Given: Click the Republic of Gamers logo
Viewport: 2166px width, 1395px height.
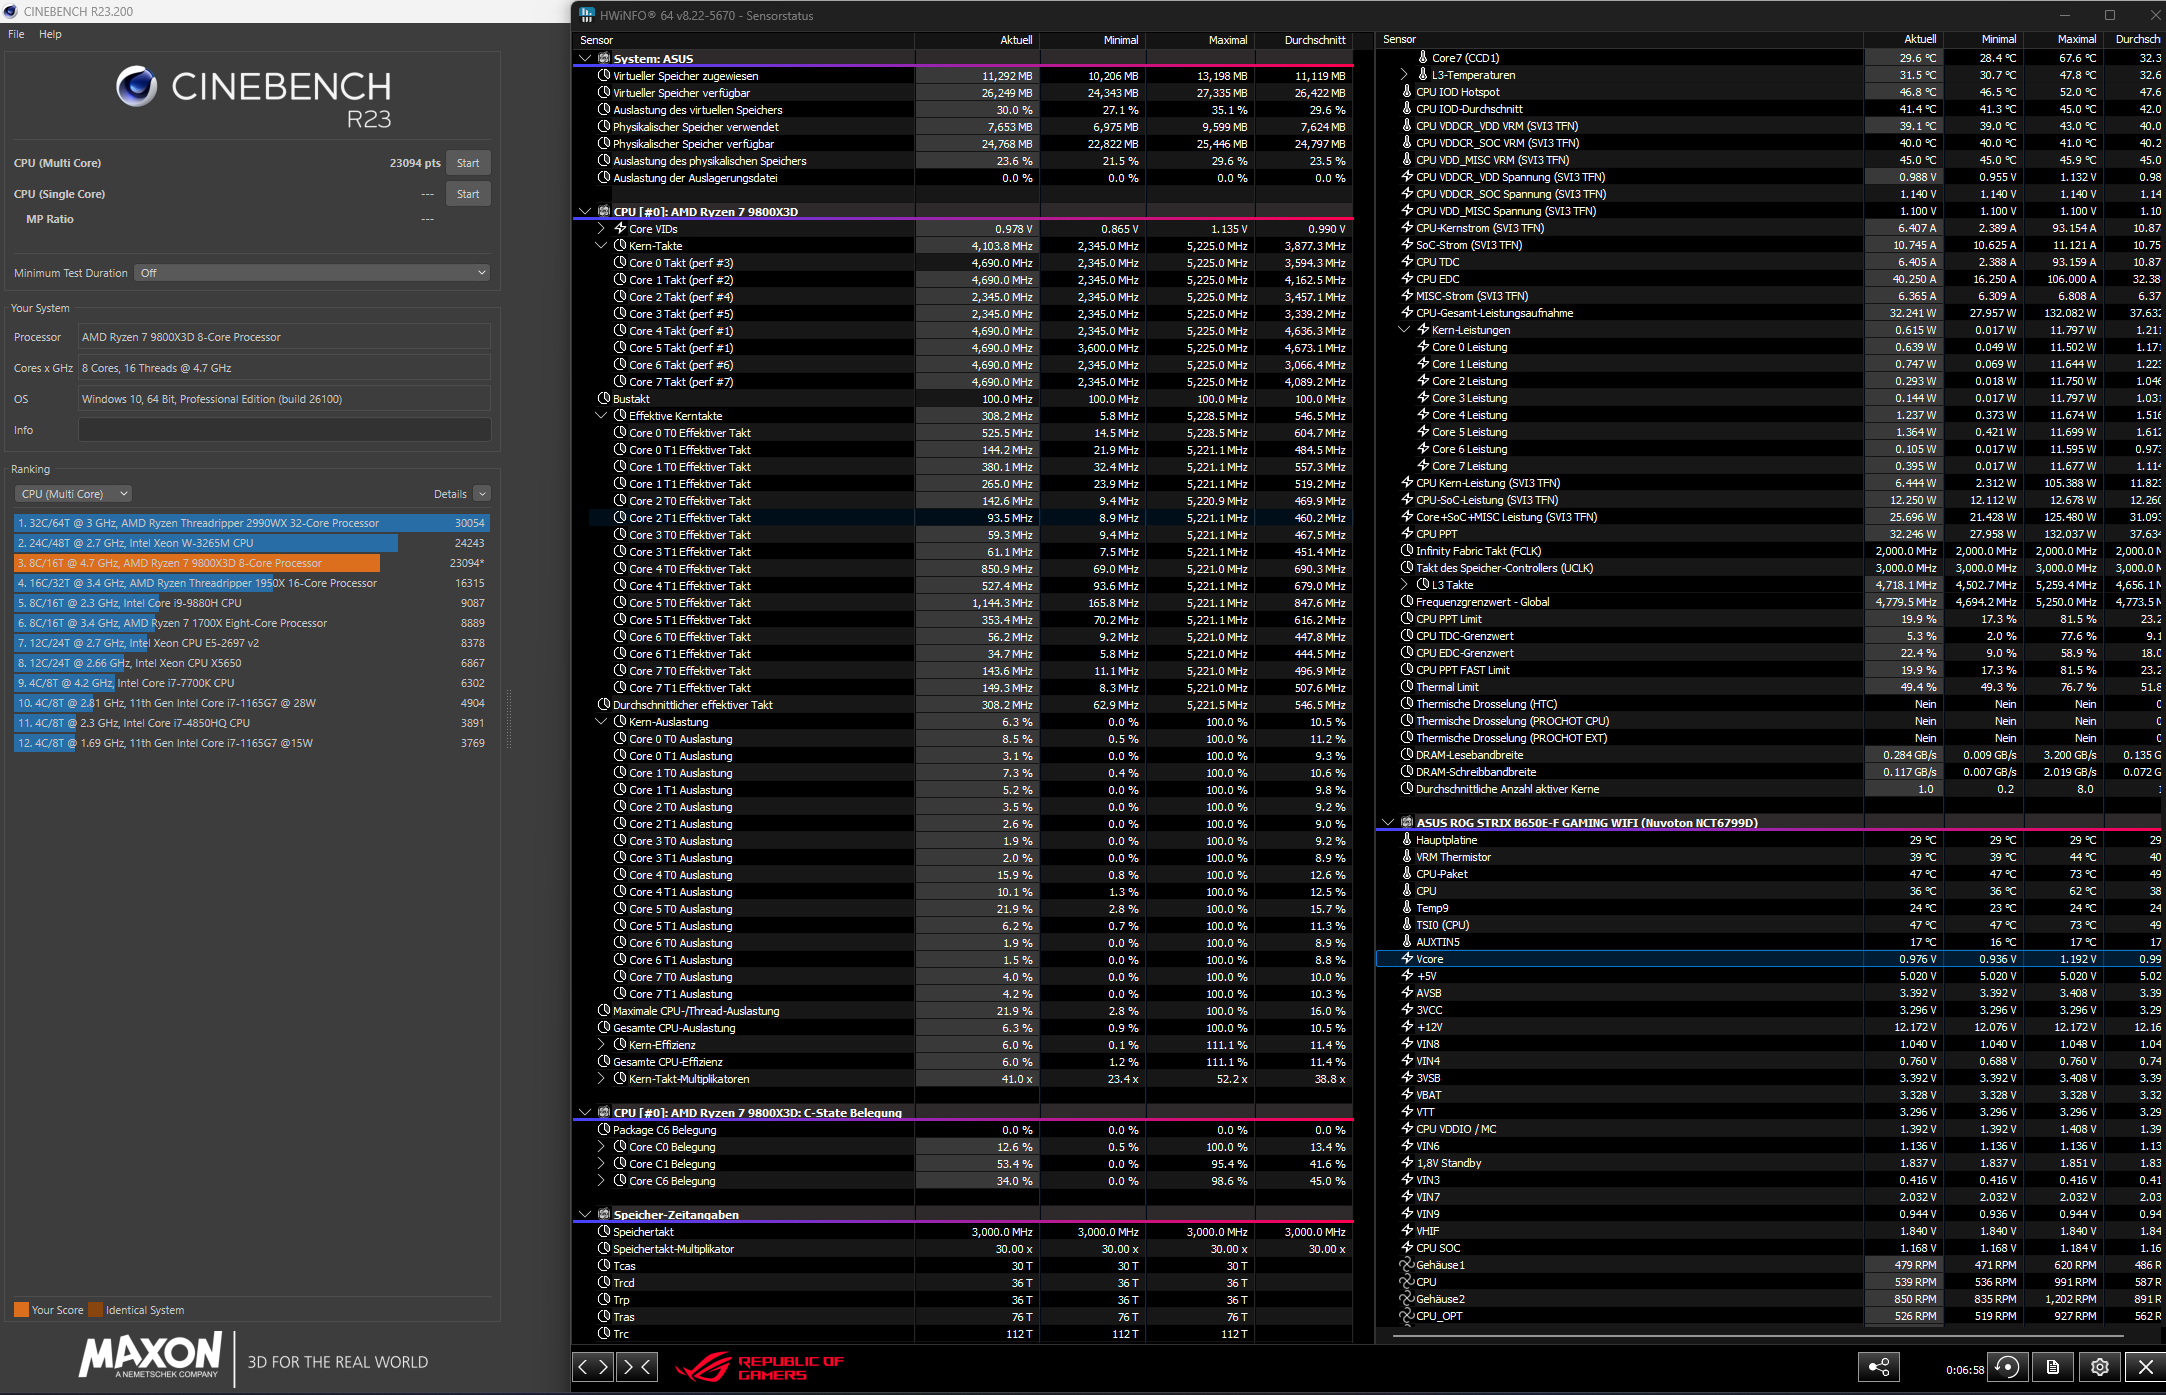Looking at the screenshot, I should (760, 1367).
